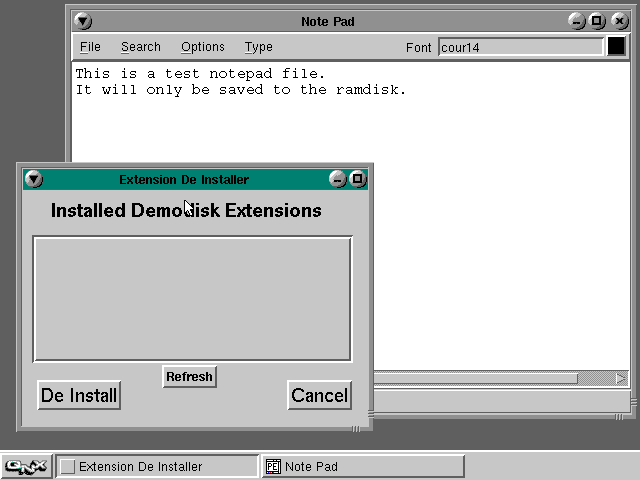The width and height of the screenshot is (640, 480).
Task: Minimize the Note Pad window
Action: click(x=576, y=21)
